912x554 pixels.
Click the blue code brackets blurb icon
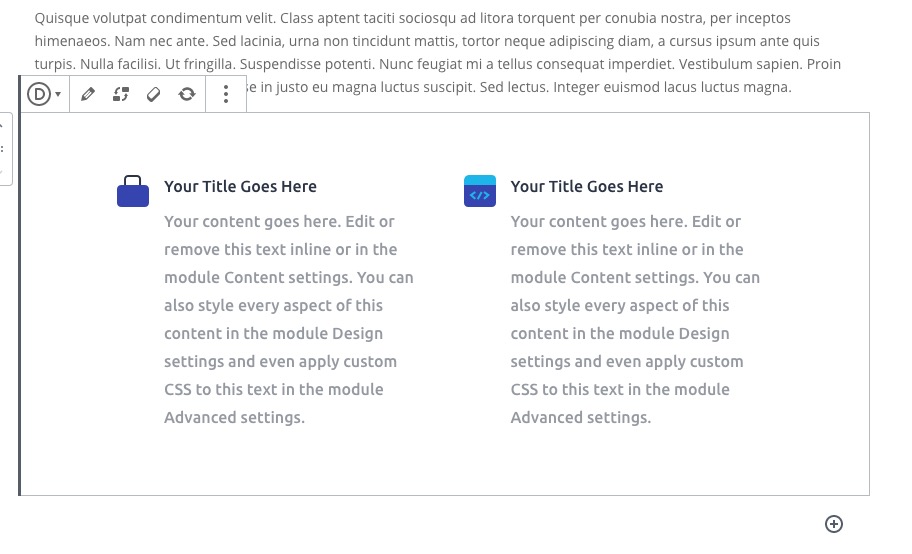pyautogui.click(x=480, y=191)
